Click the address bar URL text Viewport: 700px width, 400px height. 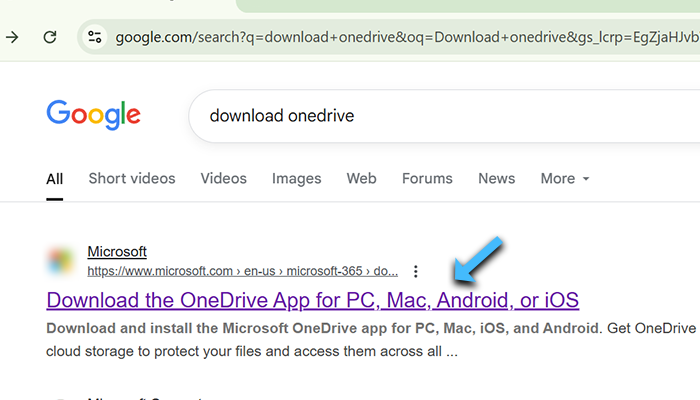(x=407, y=37)
